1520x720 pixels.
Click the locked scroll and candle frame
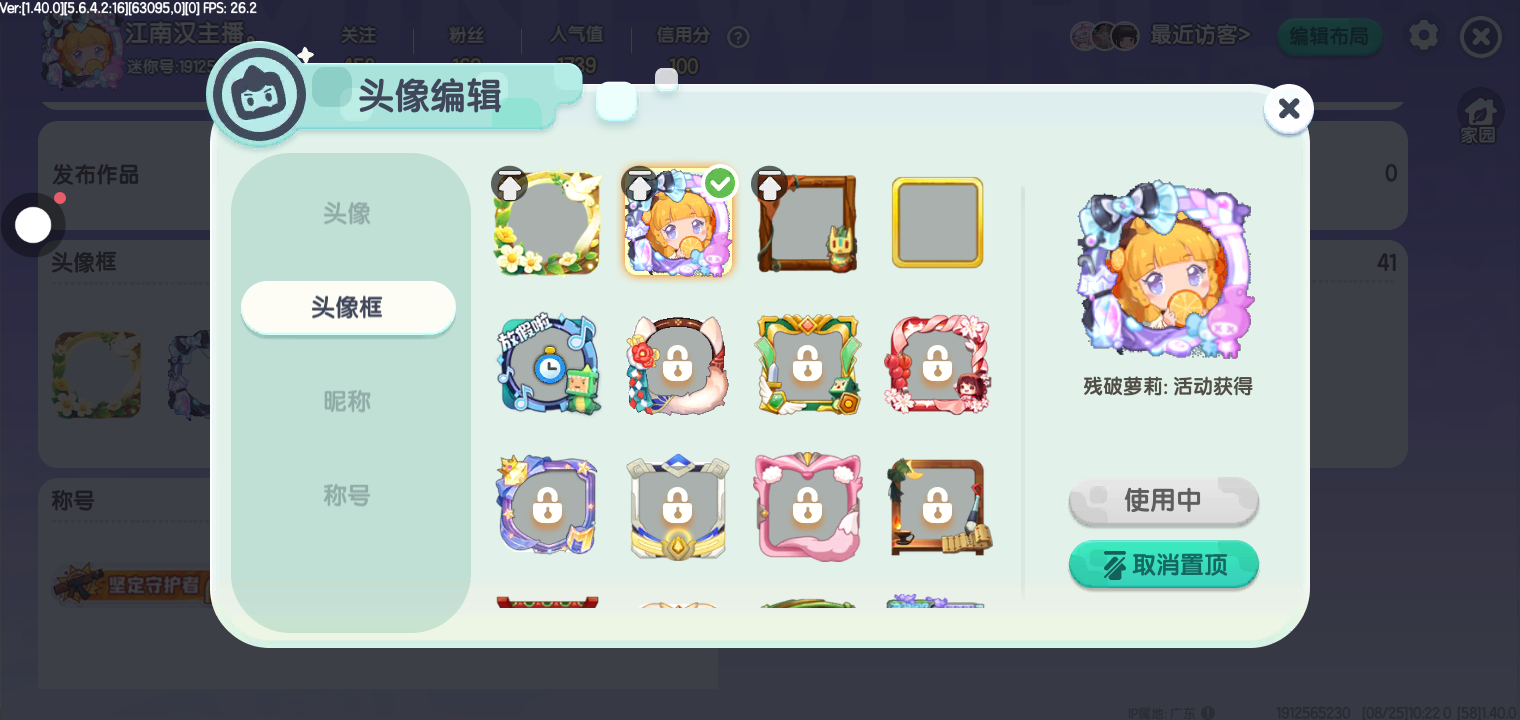point(937,507)
